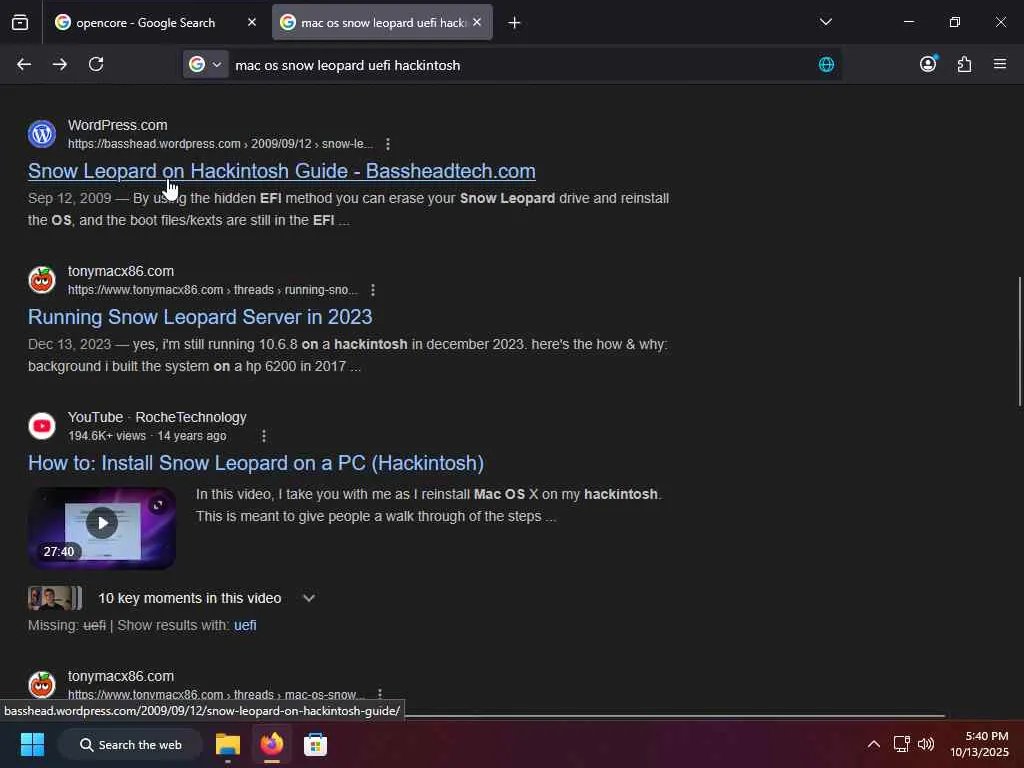The height and width of the screenshot is (768, 1024).
Task: Click the Firefox taskbar icon
Action: (272, 744)
